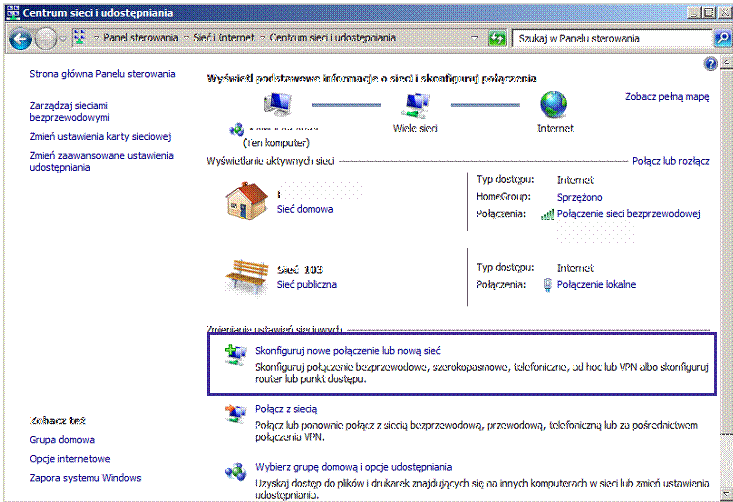
Task: Open Skonfiguruj nowe połączenie lub nową sieć
Action: click(348, 351)
